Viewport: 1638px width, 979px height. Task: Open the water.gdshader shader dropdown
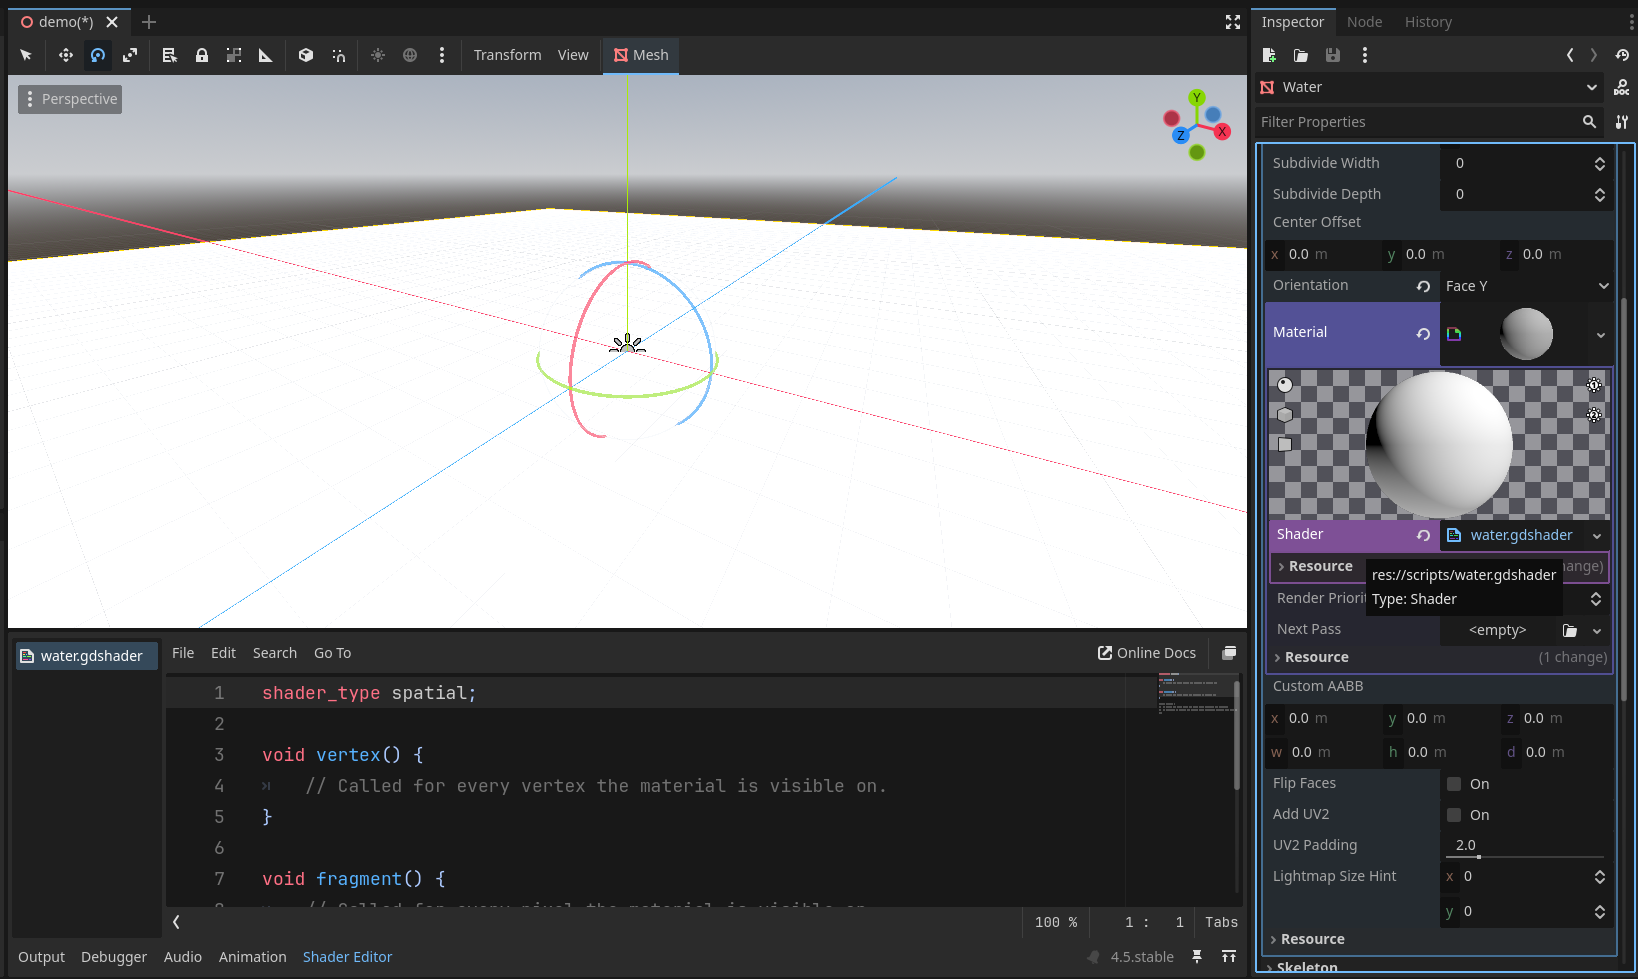click(x=1597, y=536)
